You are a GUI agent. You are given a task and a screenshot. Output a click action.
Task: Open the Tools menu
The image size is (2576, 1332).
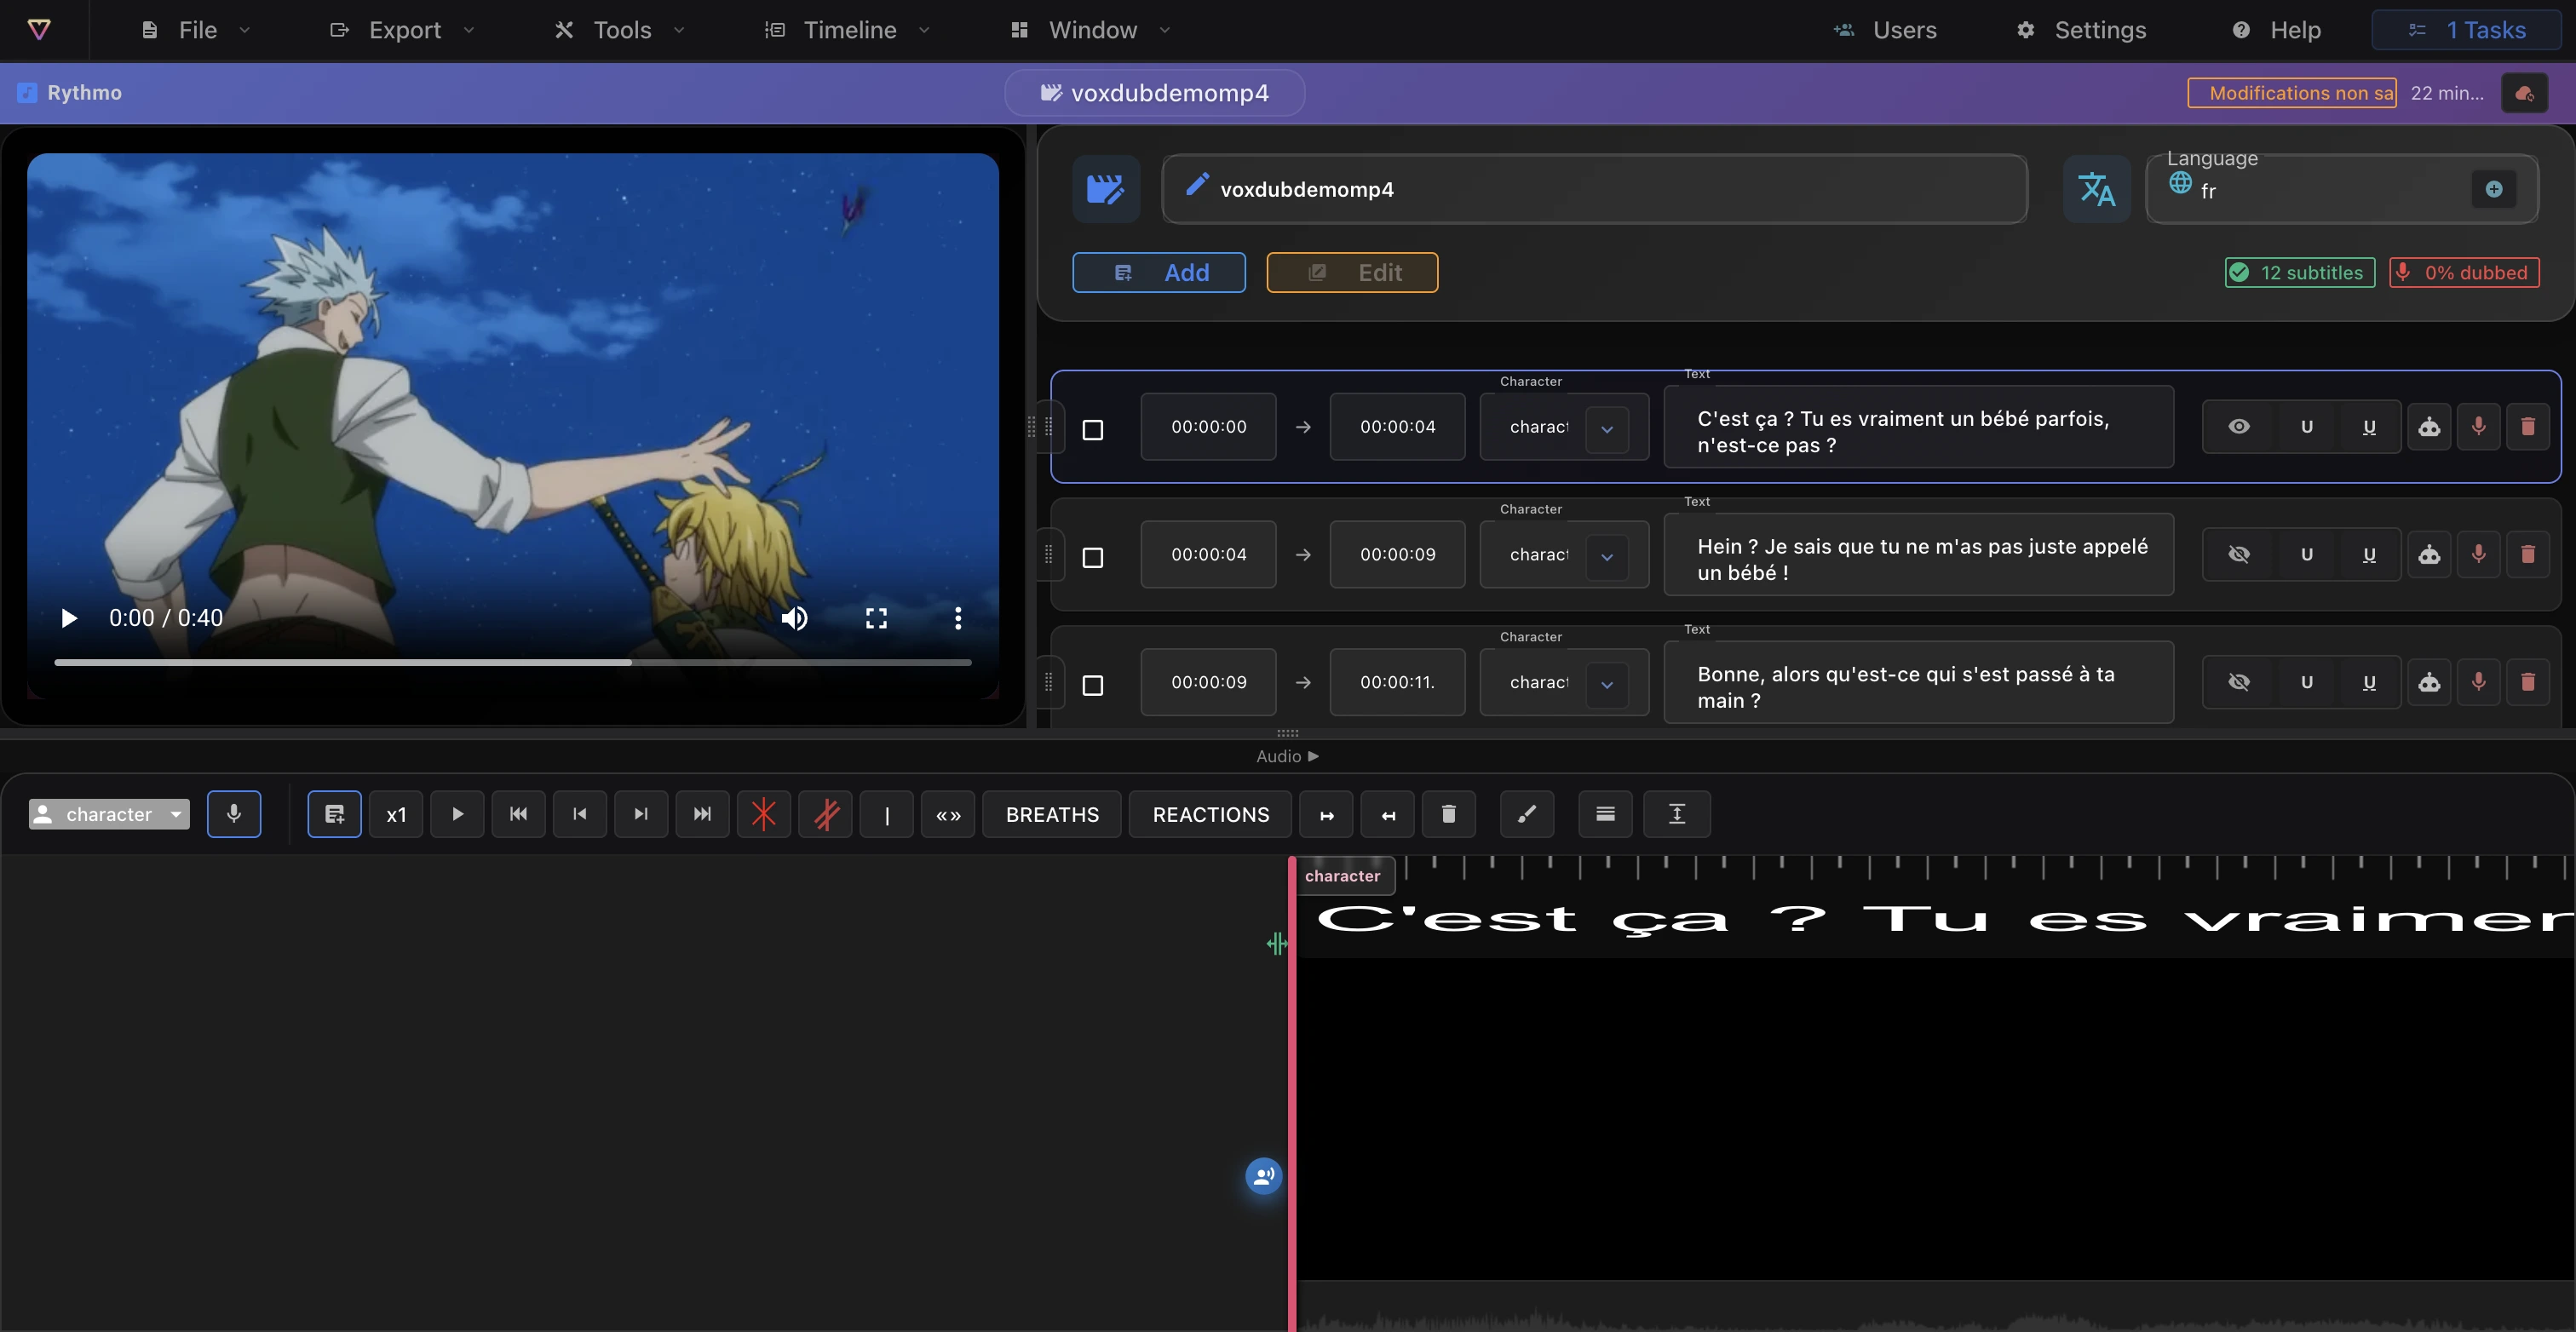click(x=620, y=30)
